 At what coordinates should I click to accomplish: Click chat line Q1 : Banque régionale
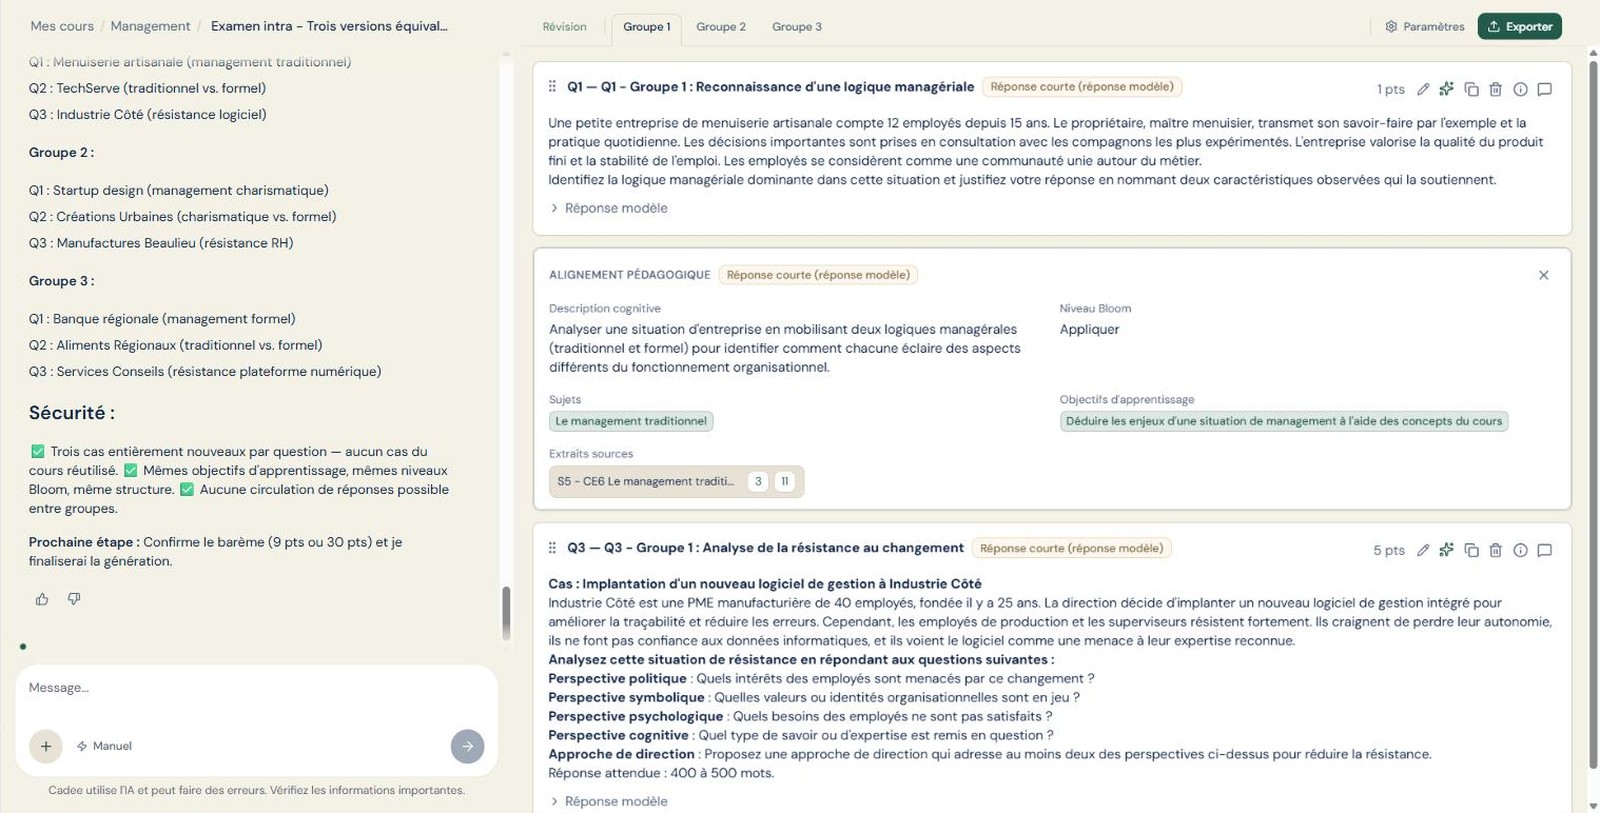162,319
